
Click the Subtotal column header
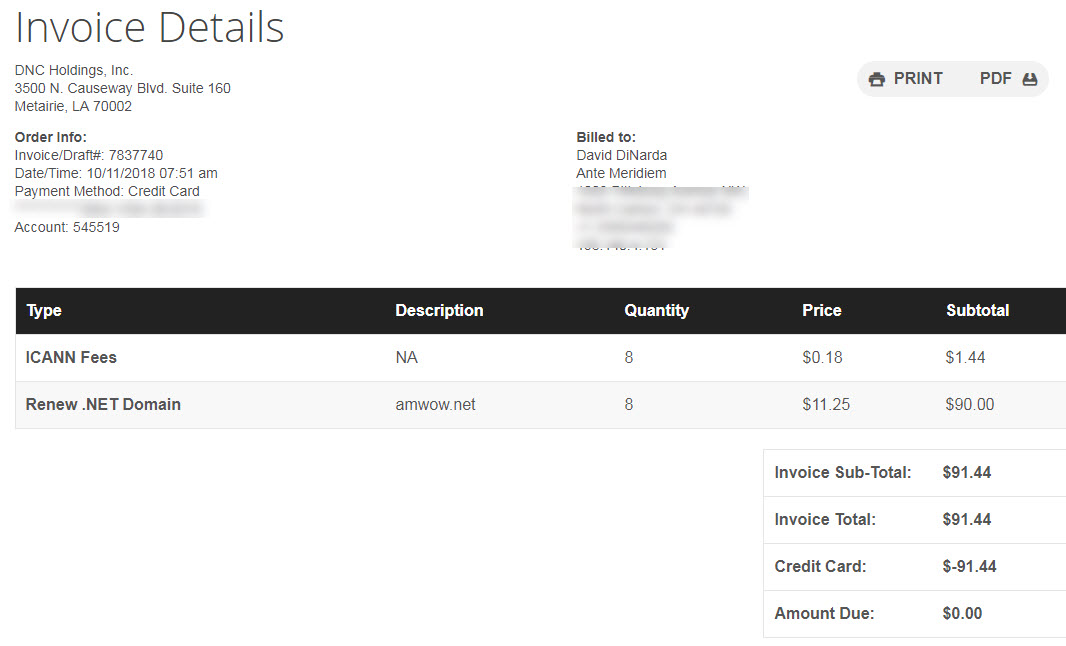tap(977, 311)
